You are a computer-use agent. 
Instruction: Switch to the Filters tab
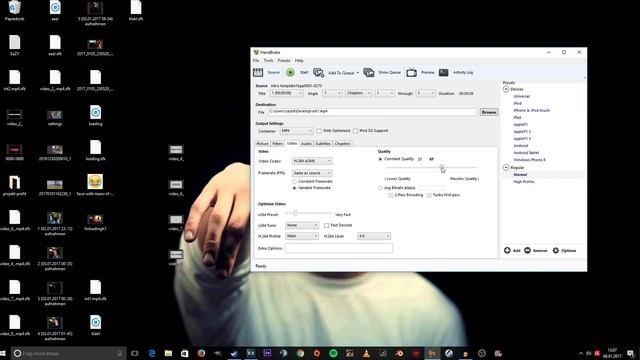(278, 144)
